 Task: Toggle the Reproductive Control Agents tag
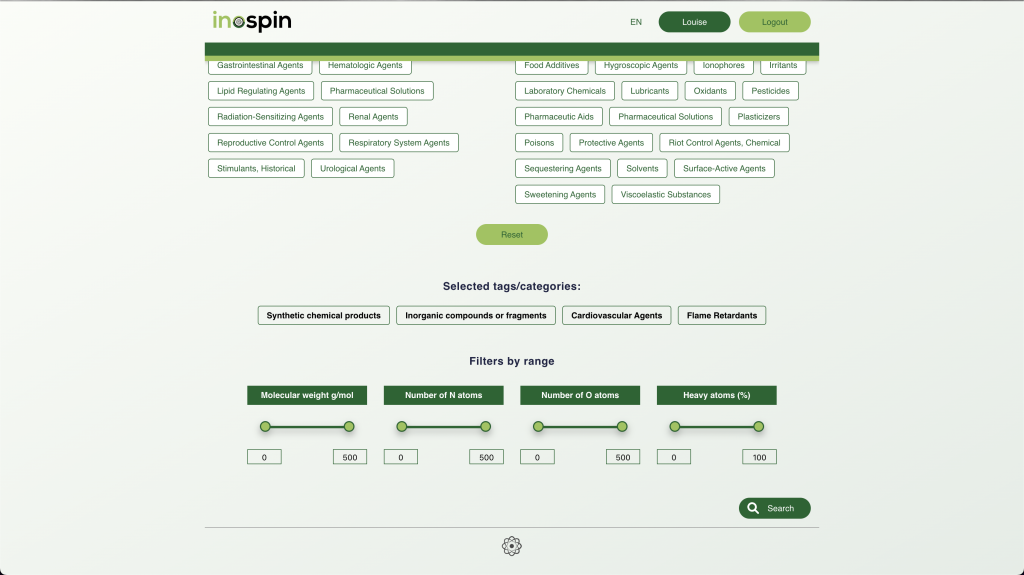(270, 142)
